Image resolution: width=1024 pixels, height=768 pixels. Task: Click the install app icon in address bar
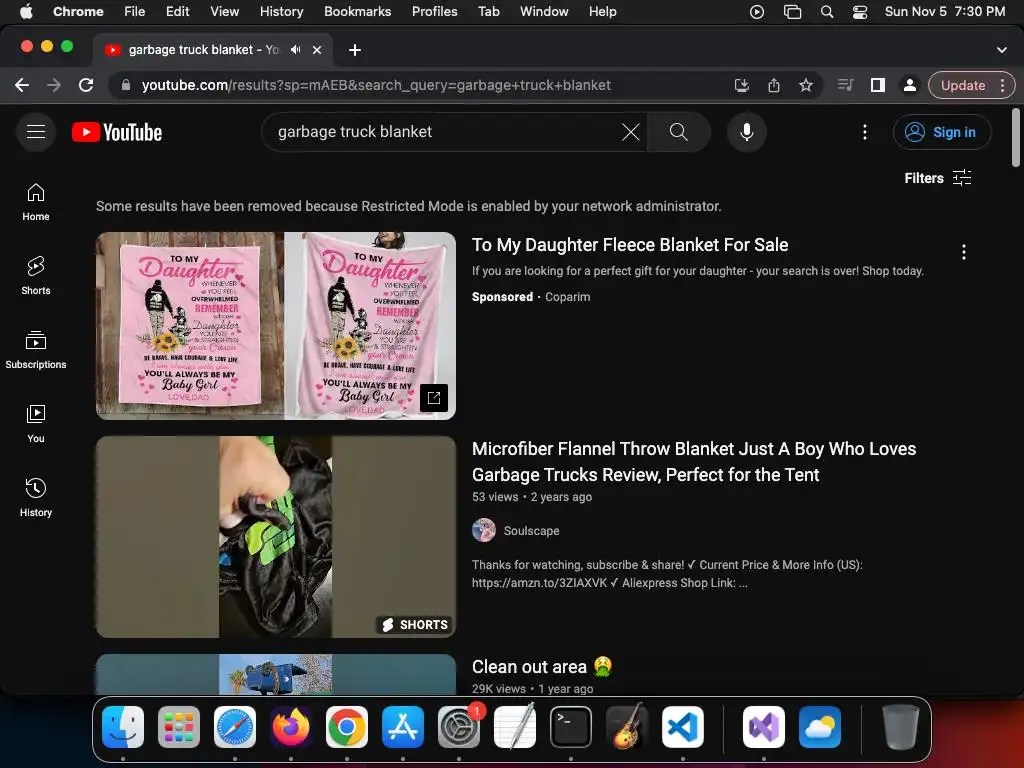point(741,85)
